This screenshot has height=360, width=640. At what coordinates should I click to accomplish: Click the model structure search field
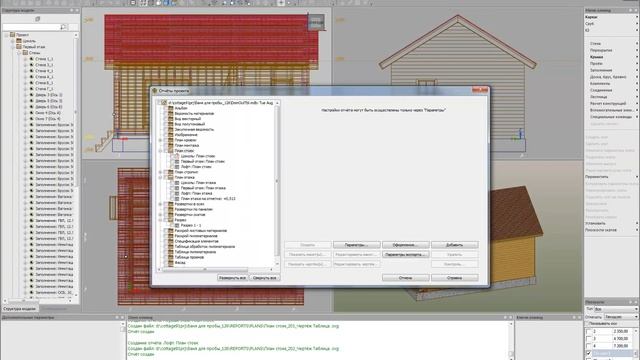31,27
